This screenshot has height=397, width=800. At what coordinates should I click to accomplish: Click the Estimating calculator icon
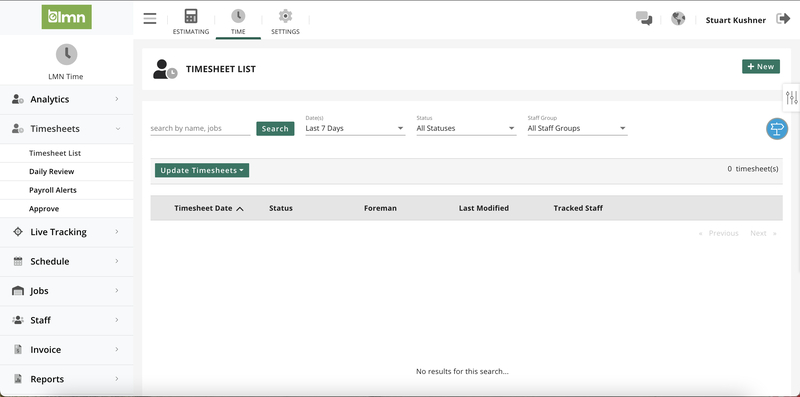(191, 16)
